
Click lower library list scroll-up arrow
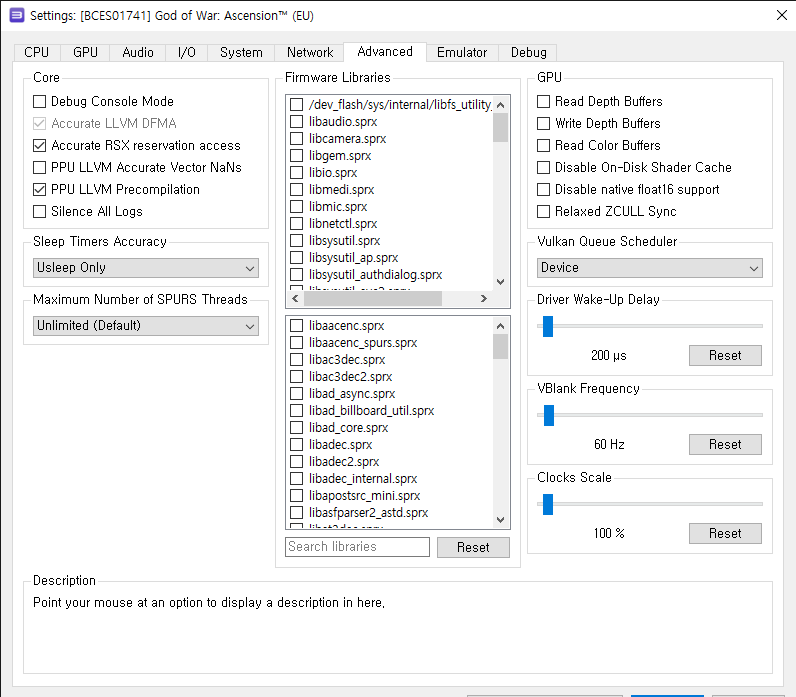coord(501,326)
